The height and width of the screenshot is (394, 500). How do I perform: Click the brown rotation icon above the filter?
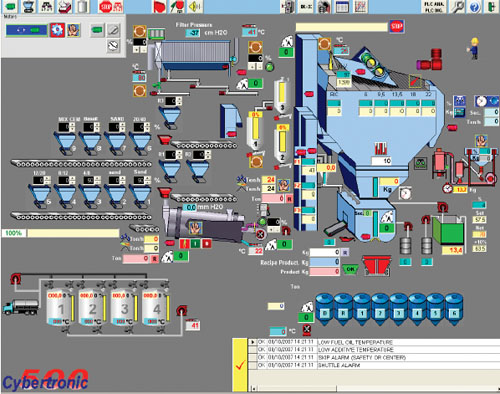(140, 32)
